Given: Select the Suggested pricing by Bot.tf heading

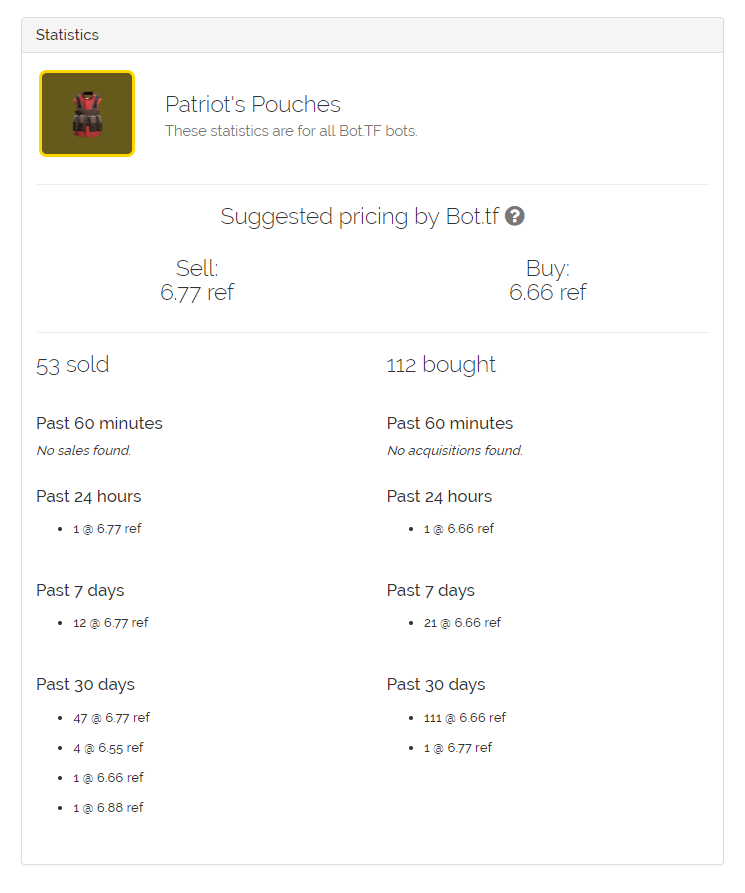Looking at the screenshot, I should click(359, 217).
